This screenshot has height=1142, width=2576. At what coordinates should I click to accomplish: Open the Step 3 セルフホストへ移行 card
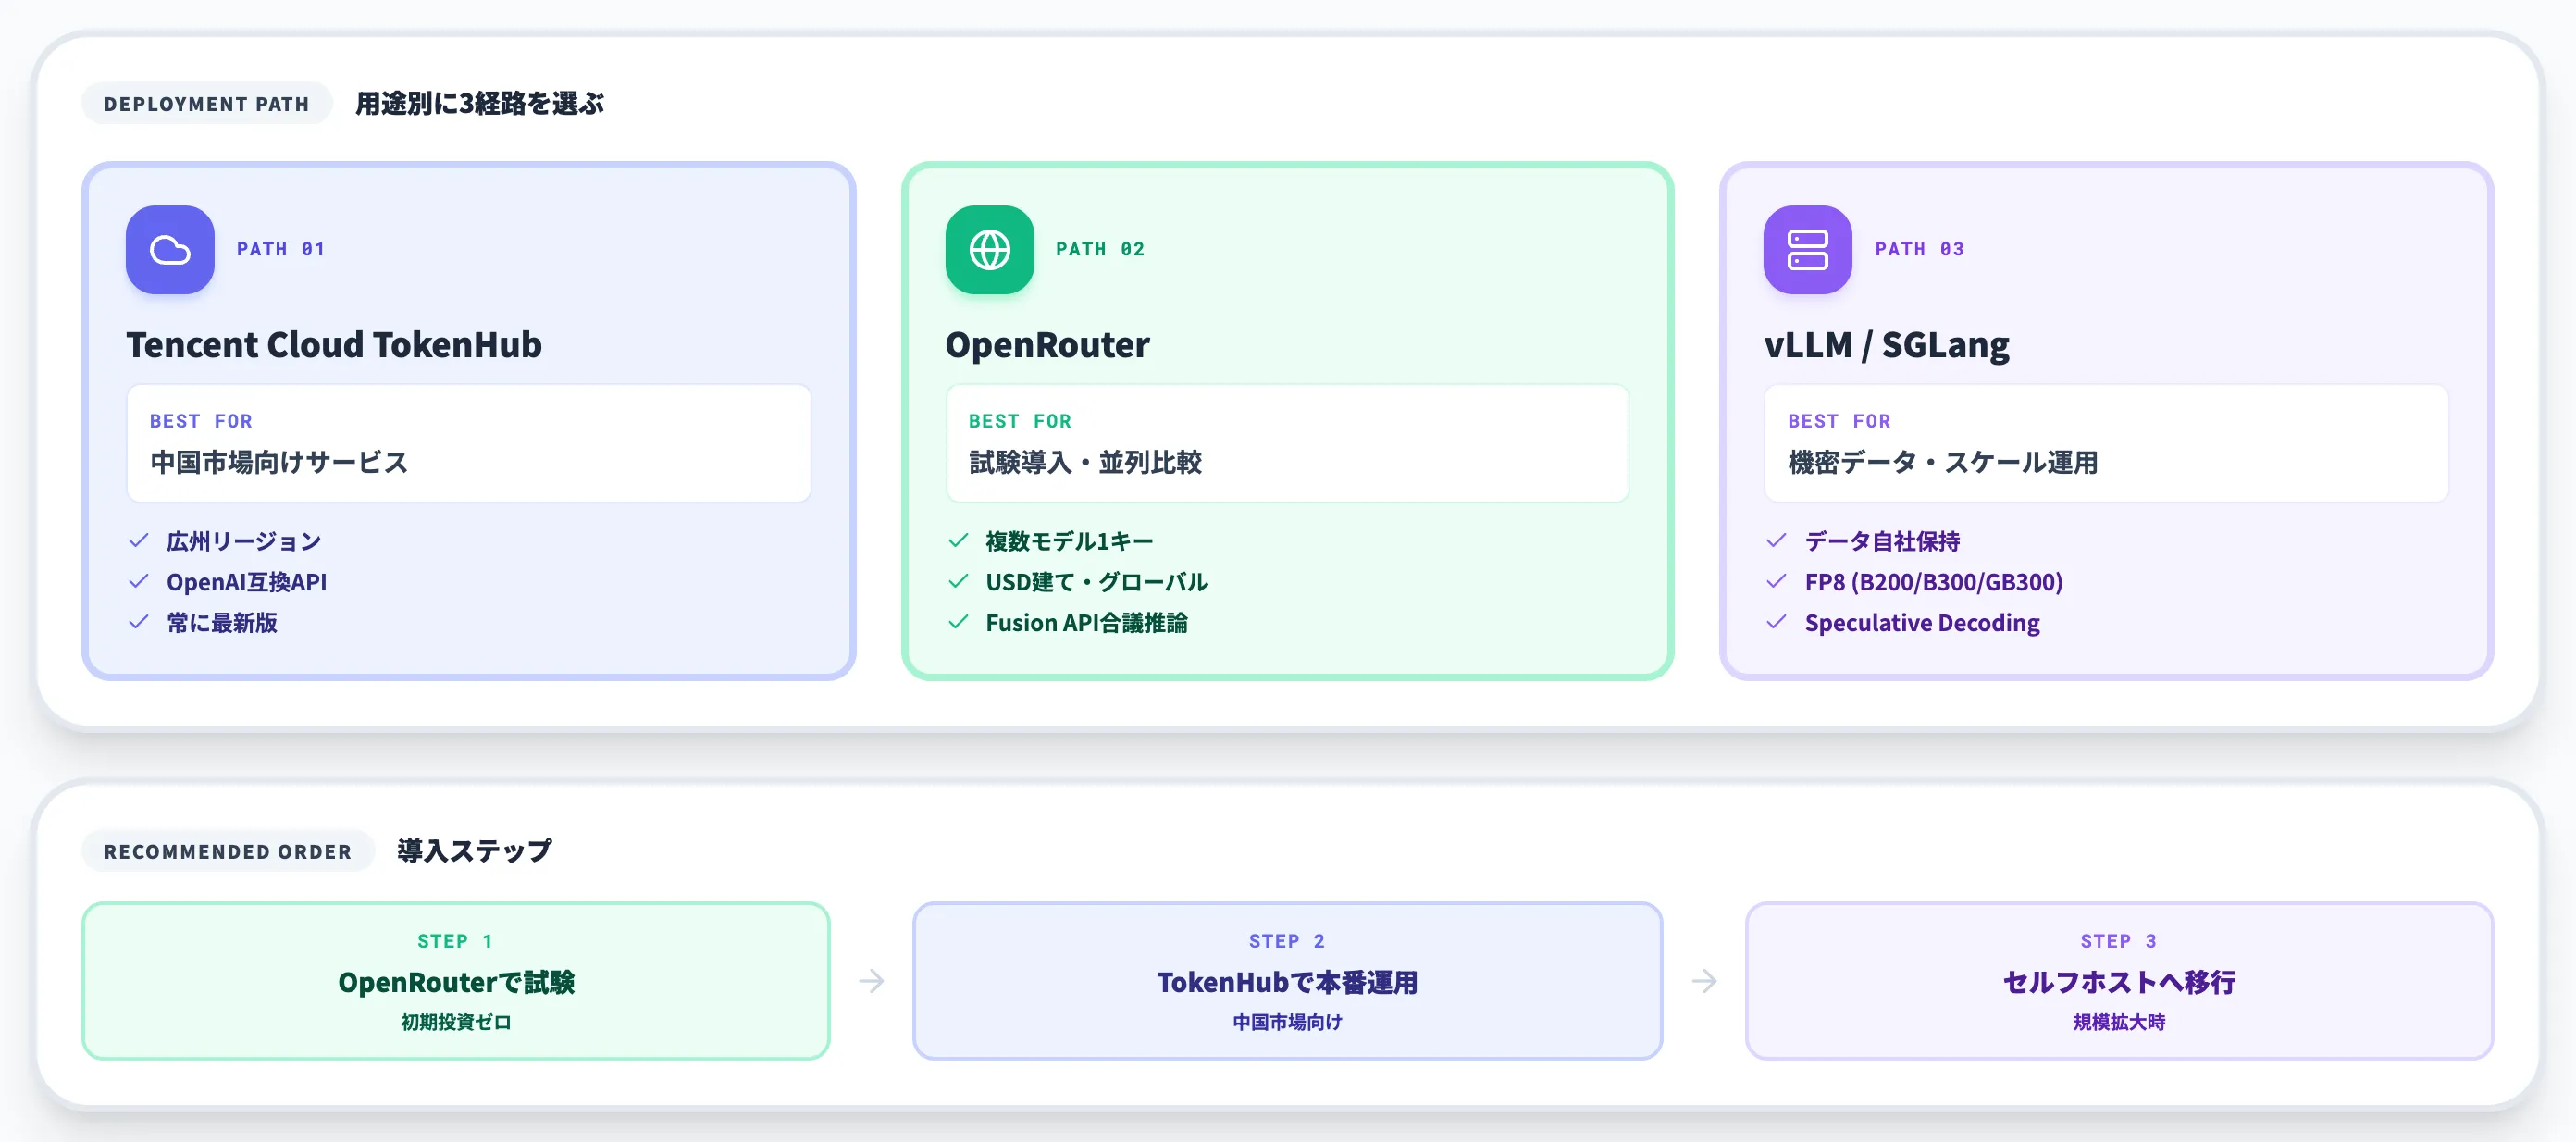click(2119, 981)
